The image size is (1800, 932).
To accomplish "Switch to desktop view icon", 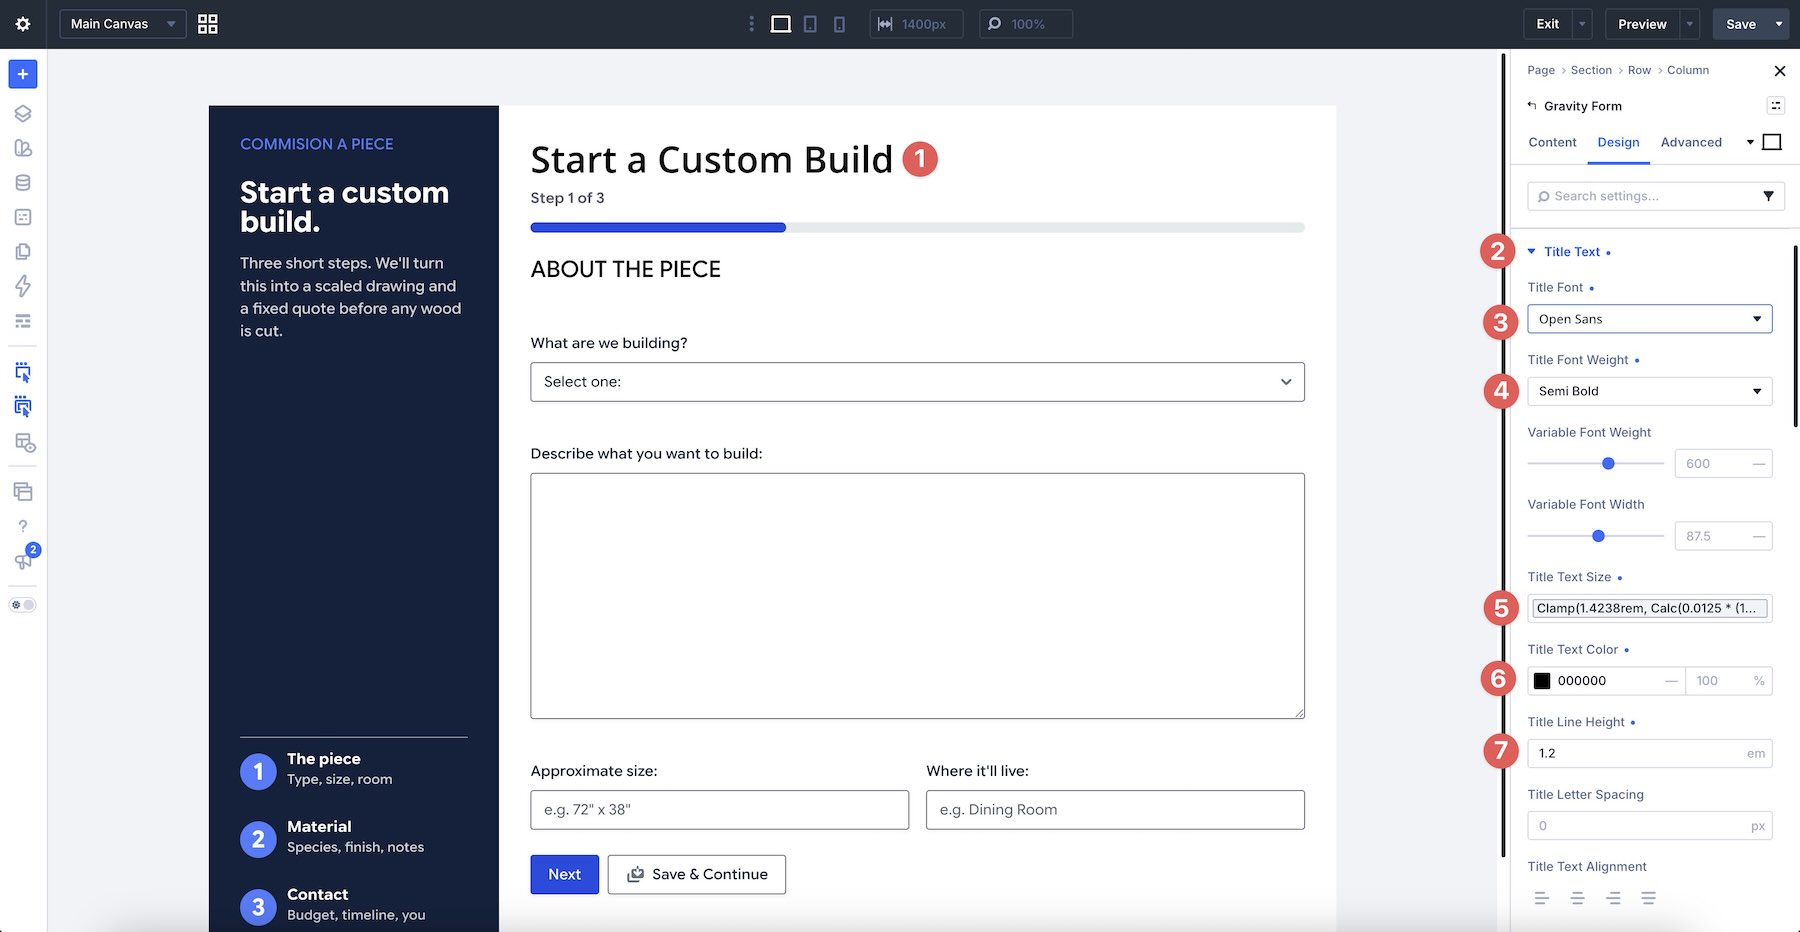I will point(781,24).
